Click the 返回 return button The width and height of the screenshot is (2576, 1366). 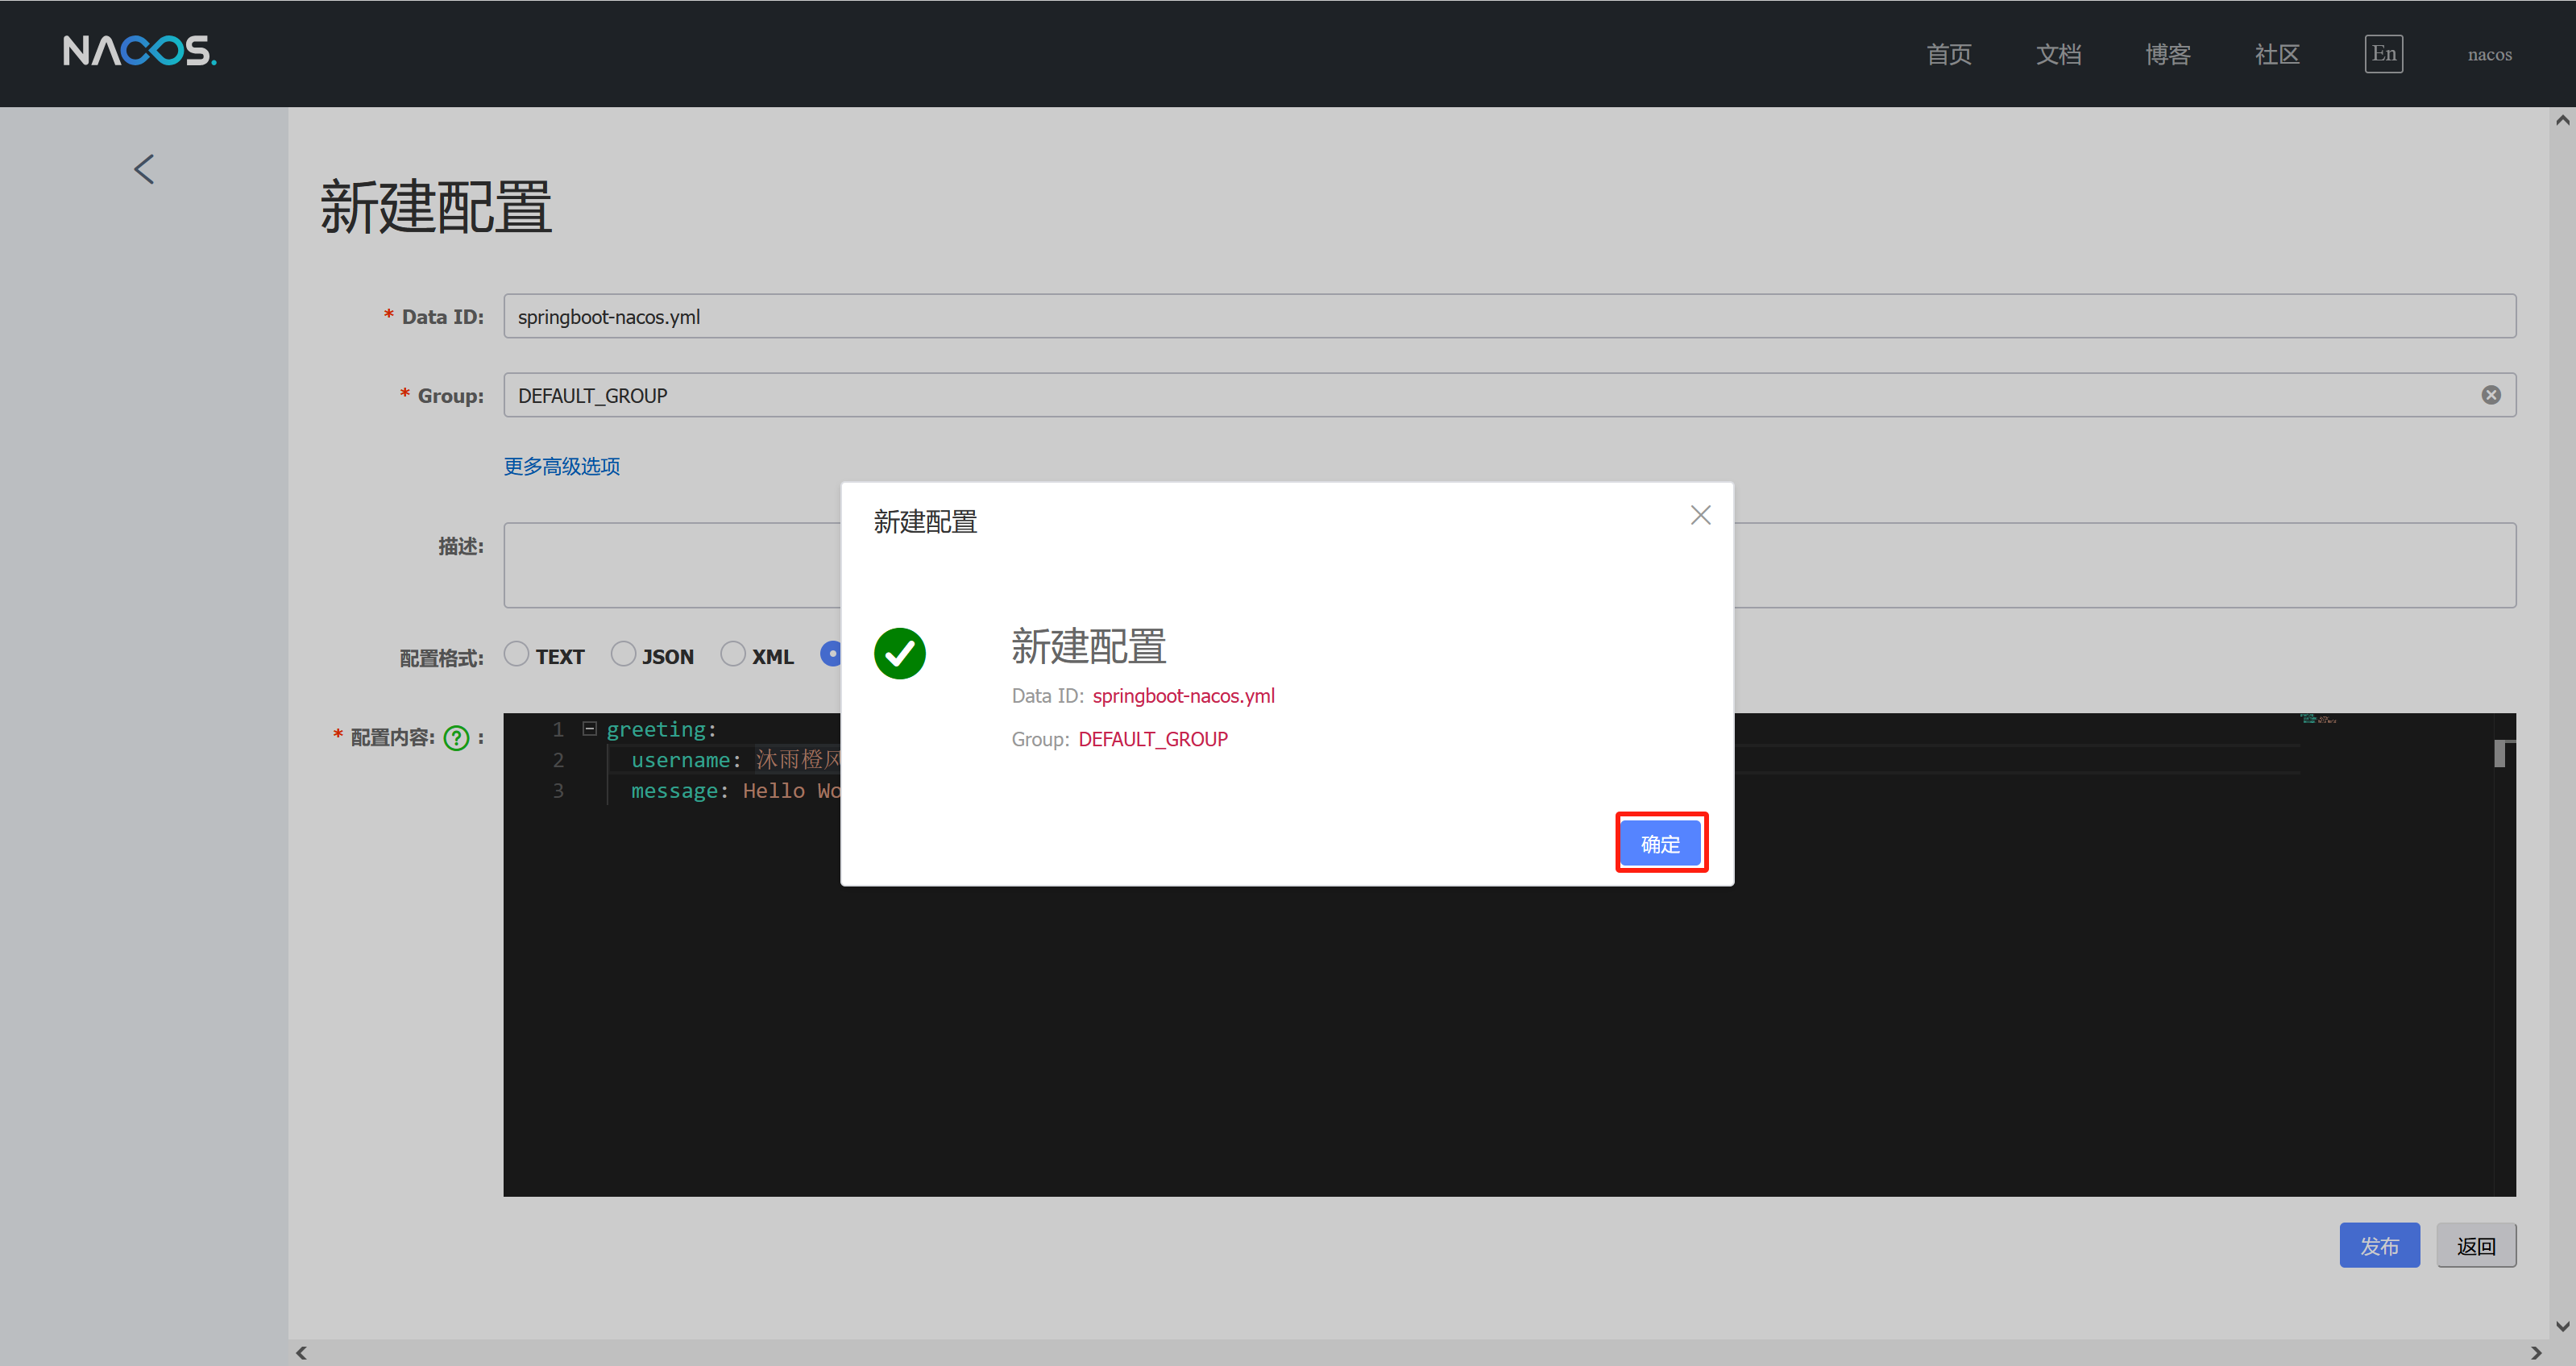(x=2475, y=1245)
